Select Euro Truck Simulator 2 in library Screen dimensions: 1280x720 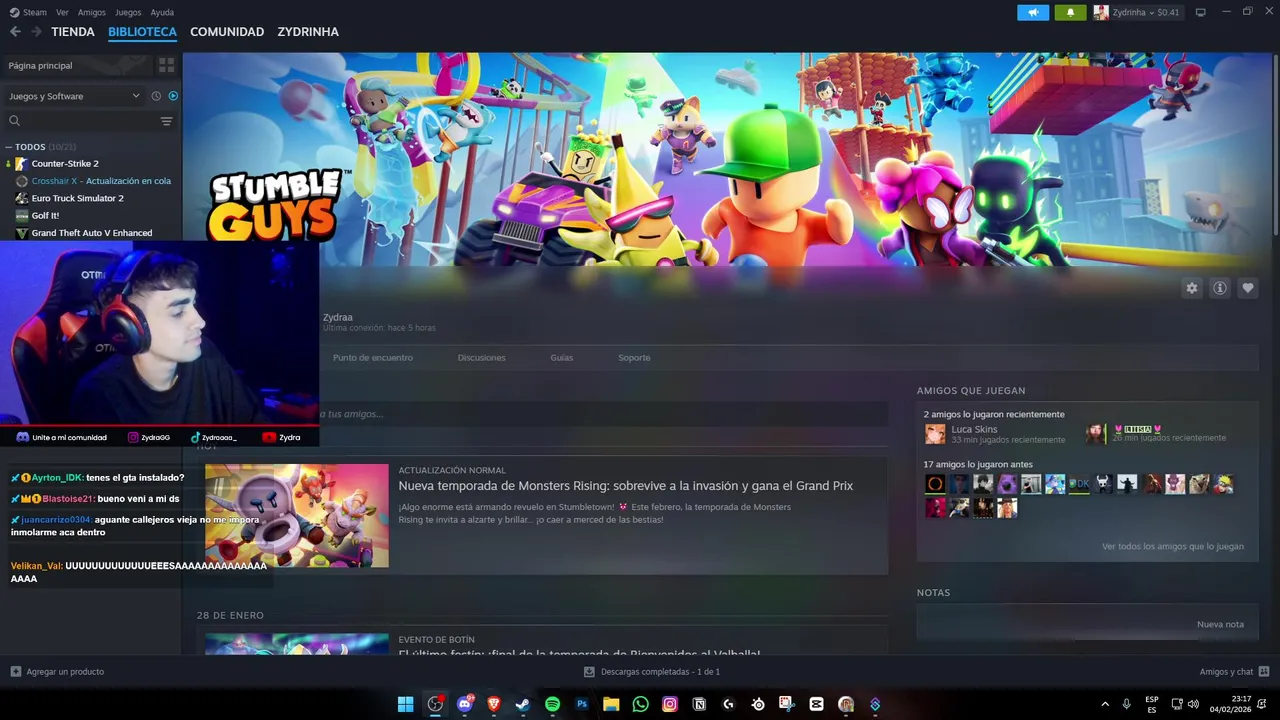(78, 198)
